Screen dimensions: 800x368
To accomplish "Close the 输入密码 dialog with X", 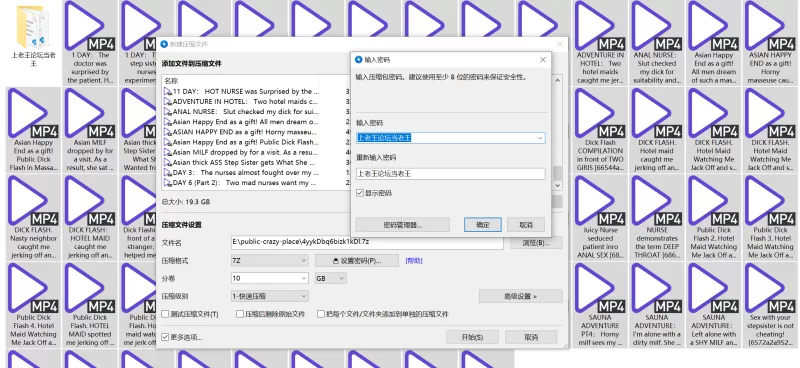I will (x=542, y=60).
